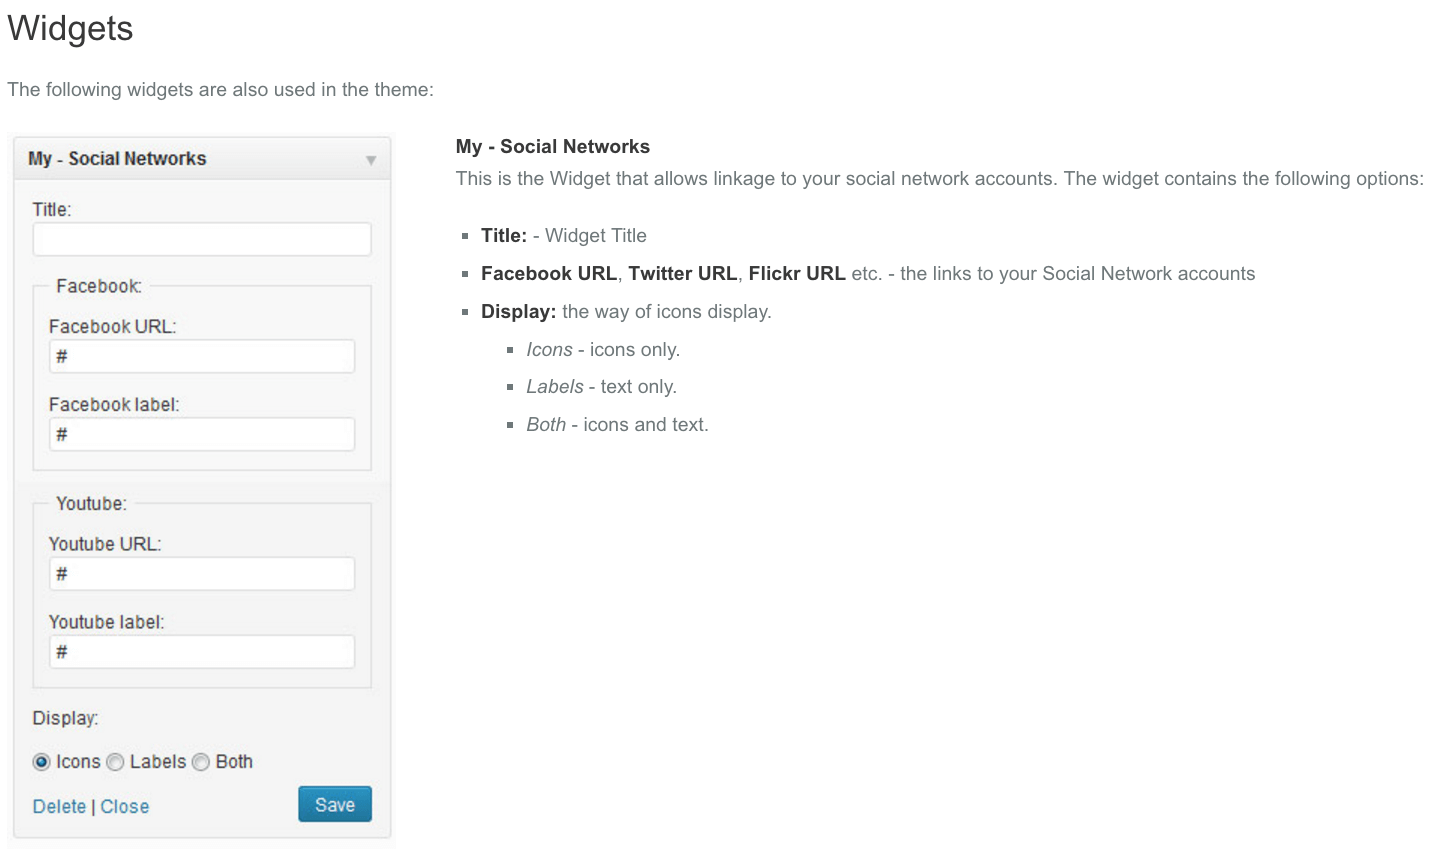Image resolution: width=1430 pixels, height=855 pixels.
Task: Click the Delete link
Action: (59, 807)
